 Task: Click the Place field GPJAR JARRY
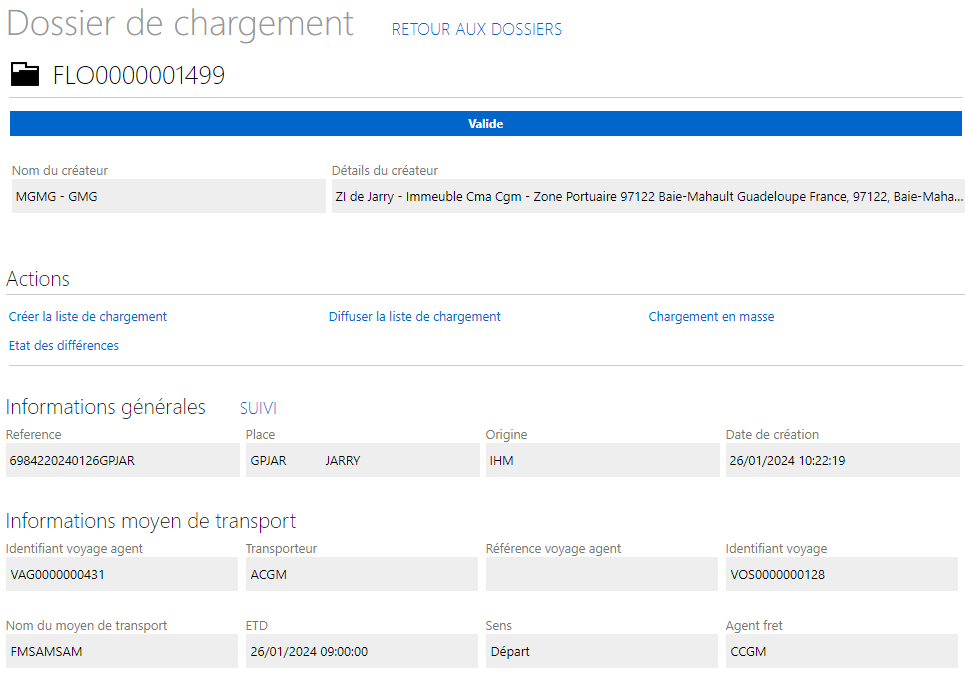point(362,460)
